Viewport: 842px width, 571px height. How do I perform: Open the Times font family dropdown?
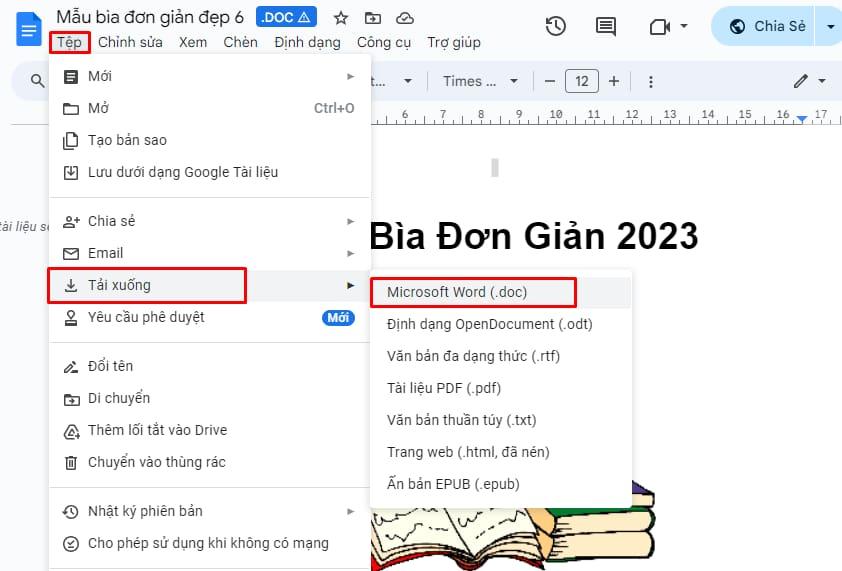480,81
